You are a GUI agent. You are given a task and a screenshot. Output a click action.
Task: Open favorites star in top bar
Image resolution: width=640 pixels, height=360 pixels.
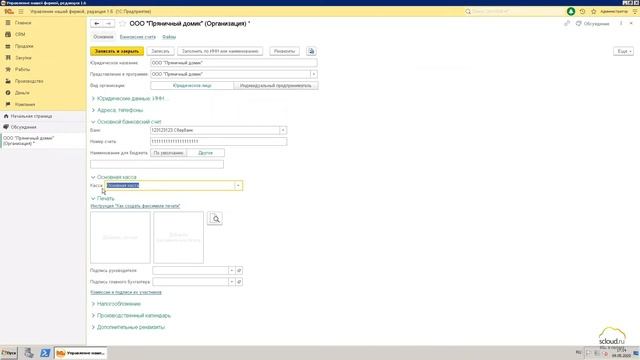tap(594, 11)
